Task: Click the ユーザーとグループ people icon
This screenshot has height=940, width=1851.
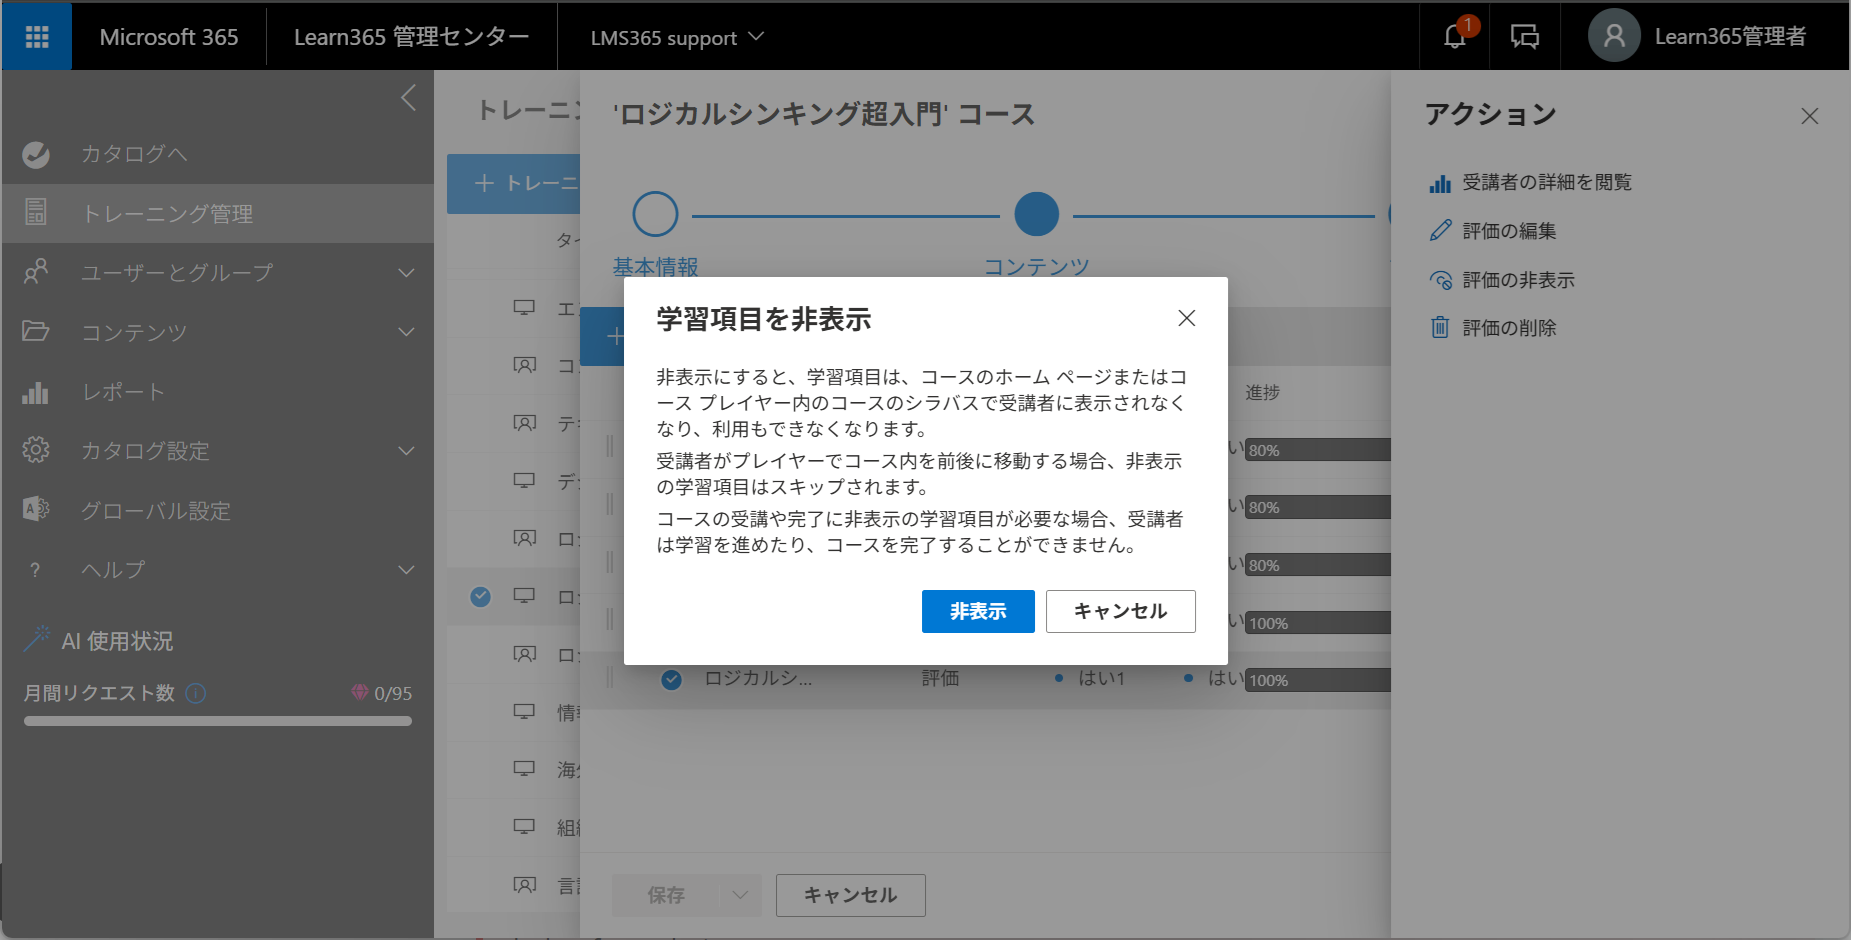Action: tap(36, 272)
